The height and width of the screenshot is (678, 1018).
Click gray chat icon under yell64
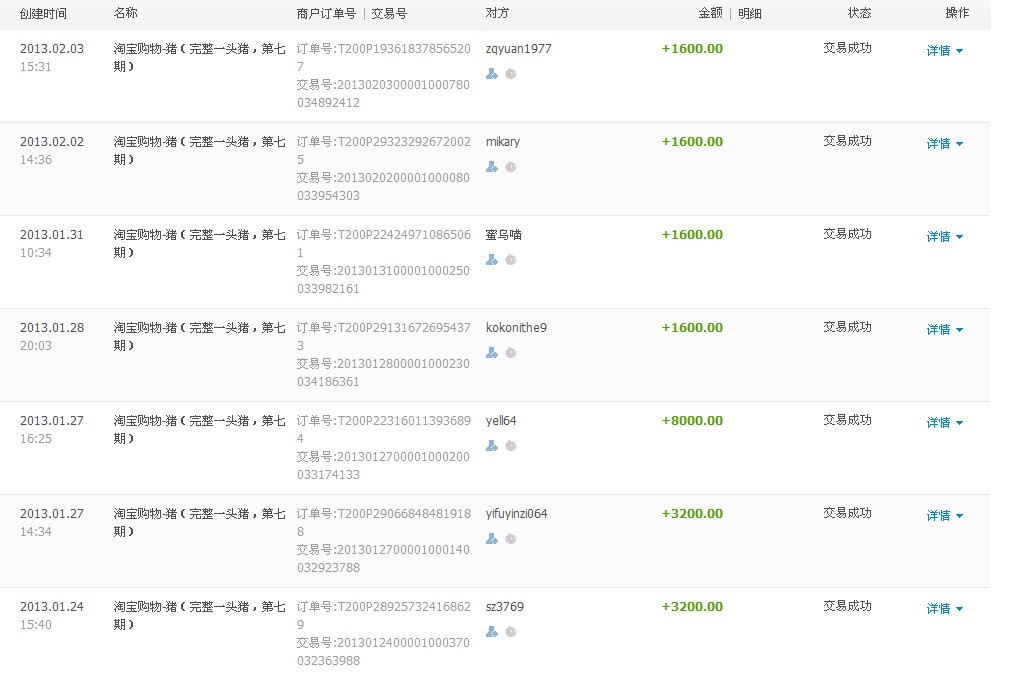510,446
